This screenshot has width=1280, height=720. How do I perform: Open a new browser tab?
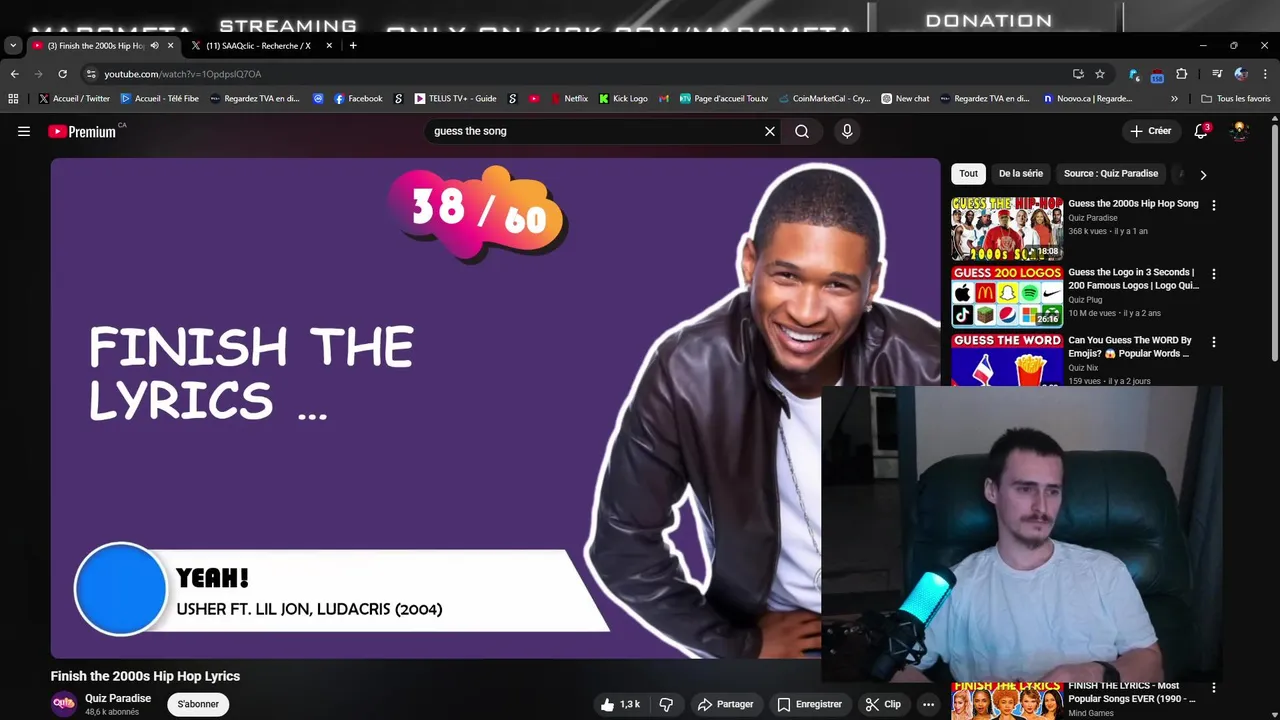[x=353, y=45]
